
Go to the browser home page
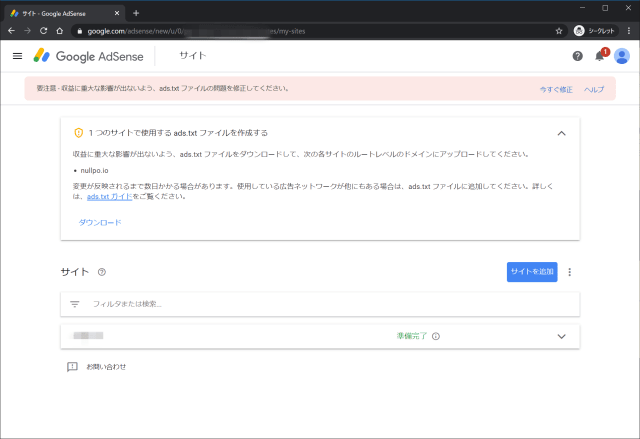point(60,31)
